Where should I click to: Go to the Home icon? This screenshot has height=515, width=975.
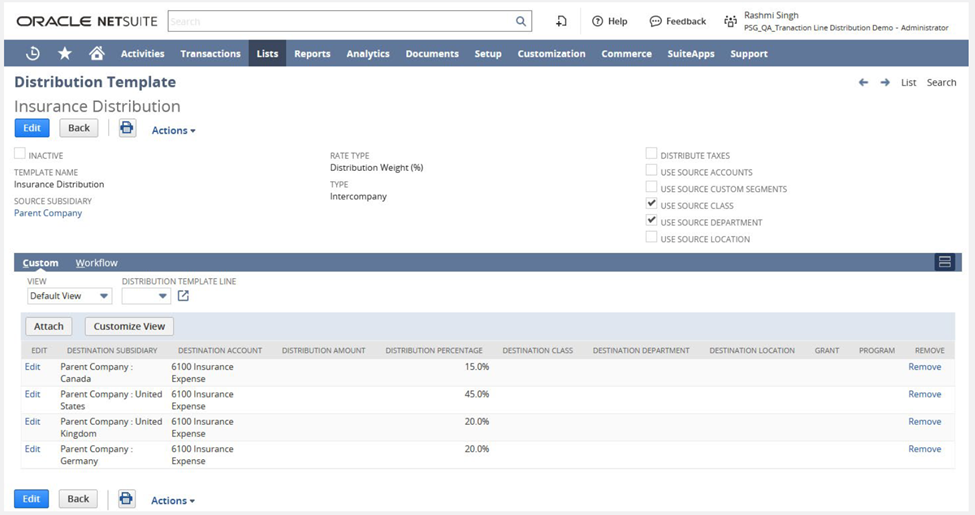tap(96, 54)
